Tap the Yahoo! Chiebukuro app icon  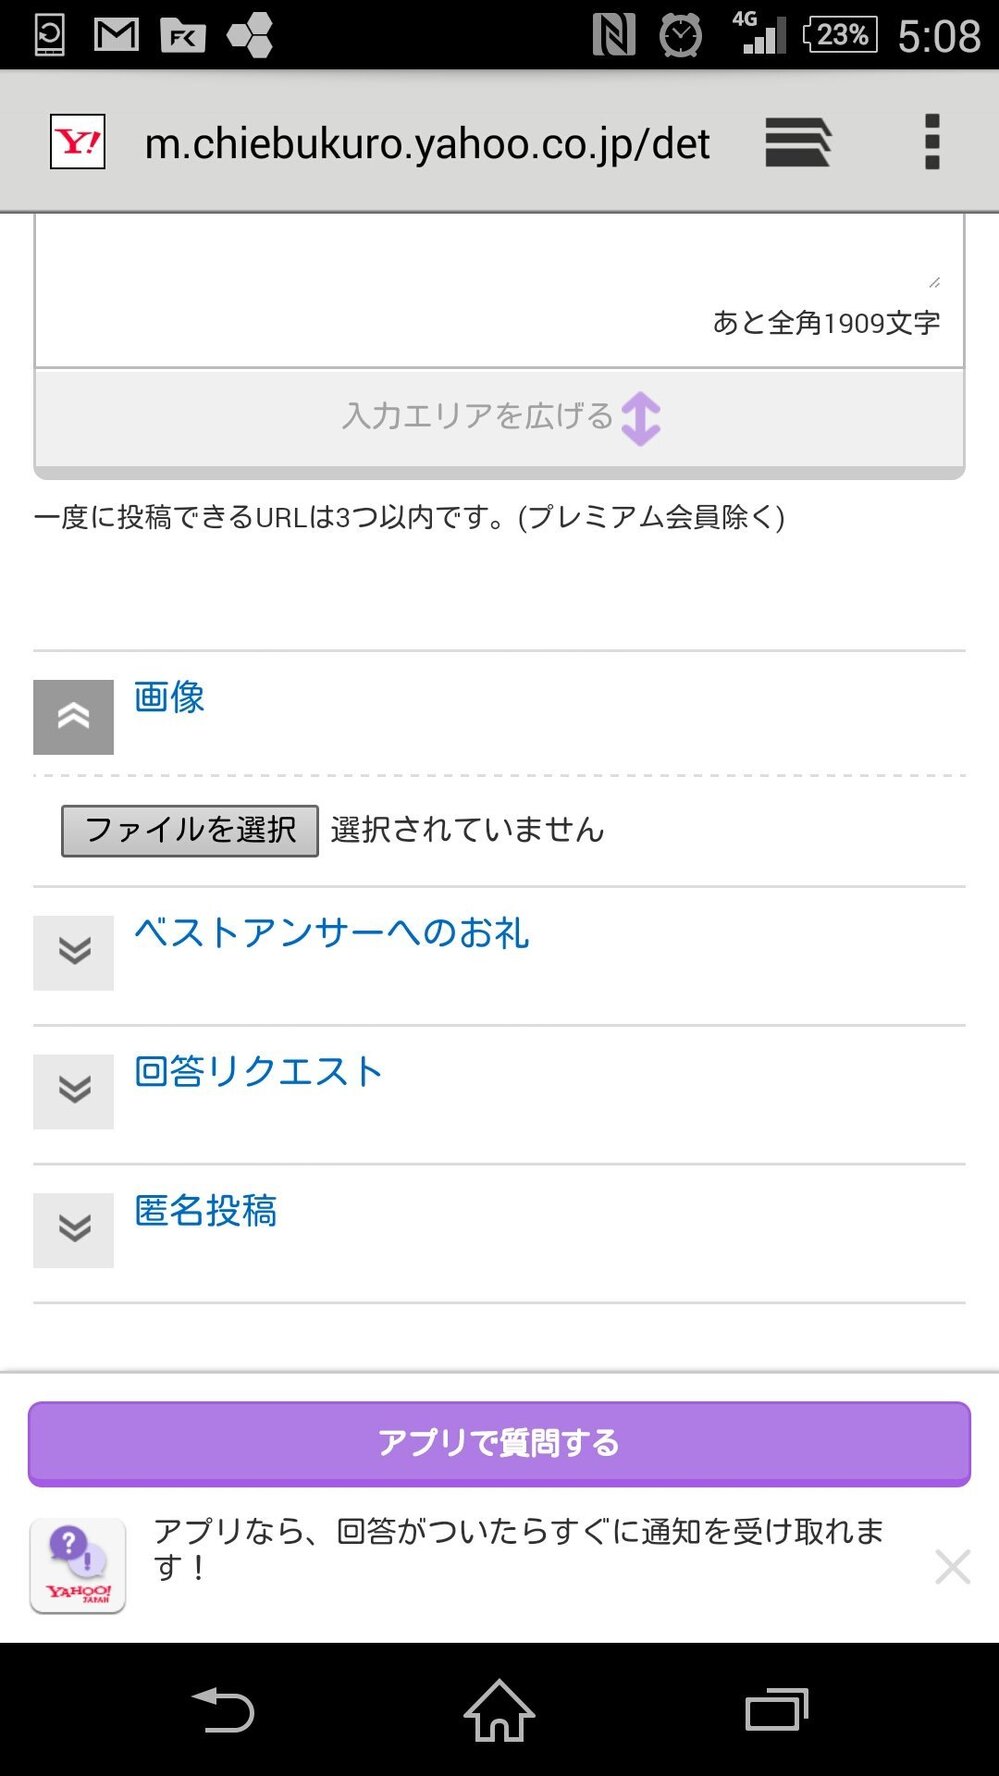78,1565
